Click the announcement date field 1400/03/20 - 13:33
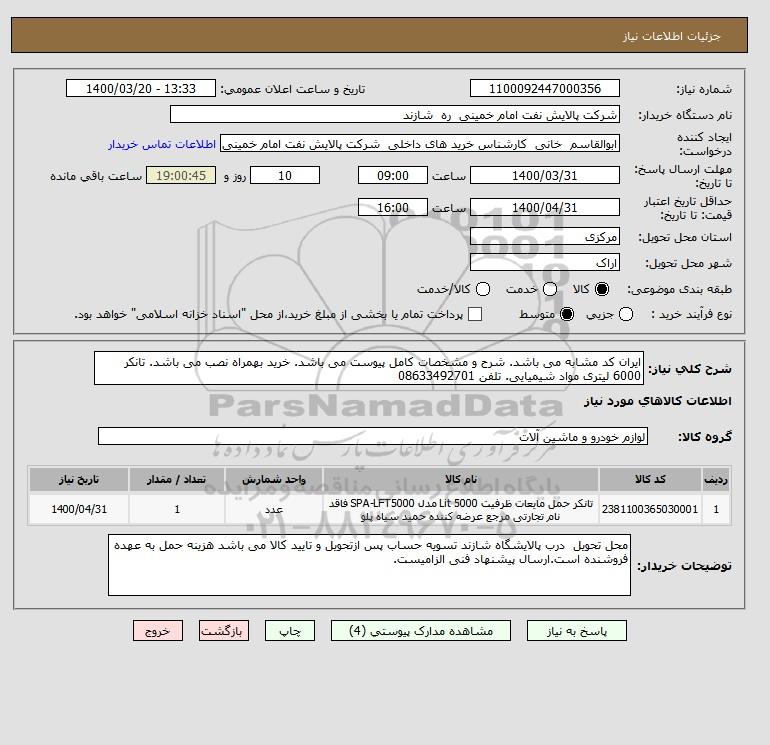This screenshot has width=770, height=745. (141, 88)
